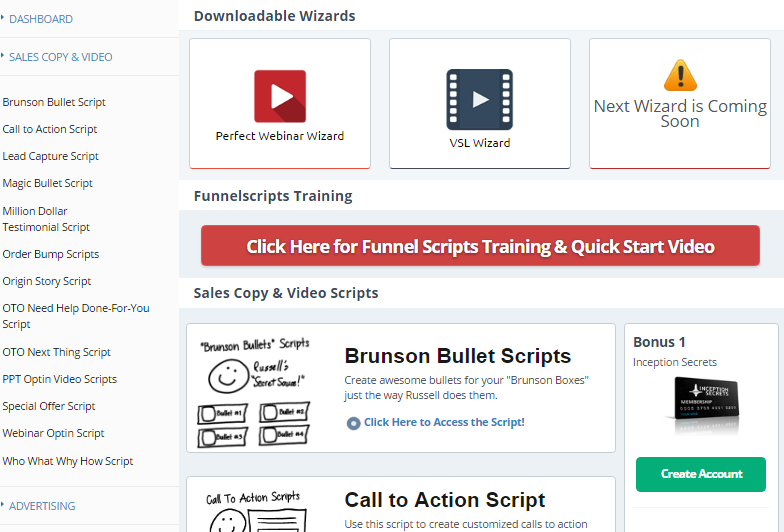Click the Sales Copy & Video Scripts heading

point(286,293)
